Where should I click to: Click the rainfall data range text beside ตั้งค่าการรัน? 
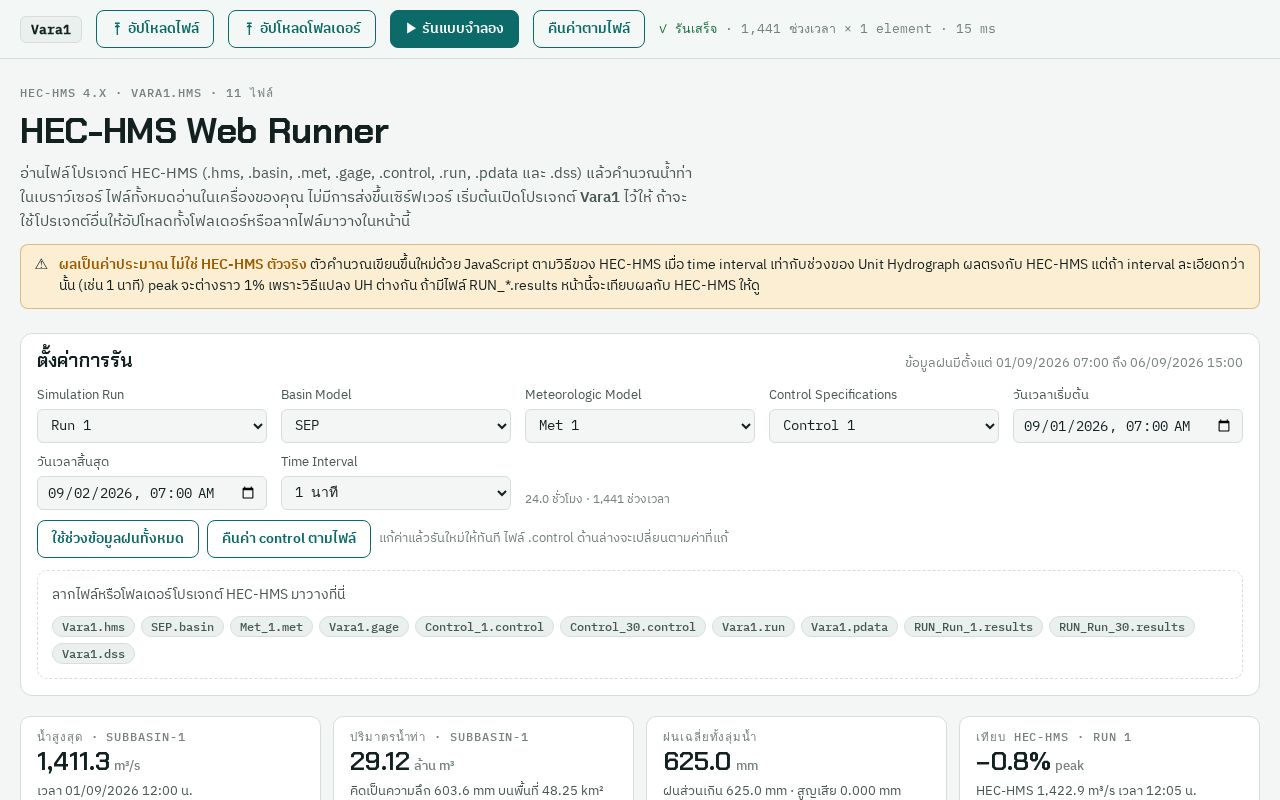click(x=1074, y=363)
